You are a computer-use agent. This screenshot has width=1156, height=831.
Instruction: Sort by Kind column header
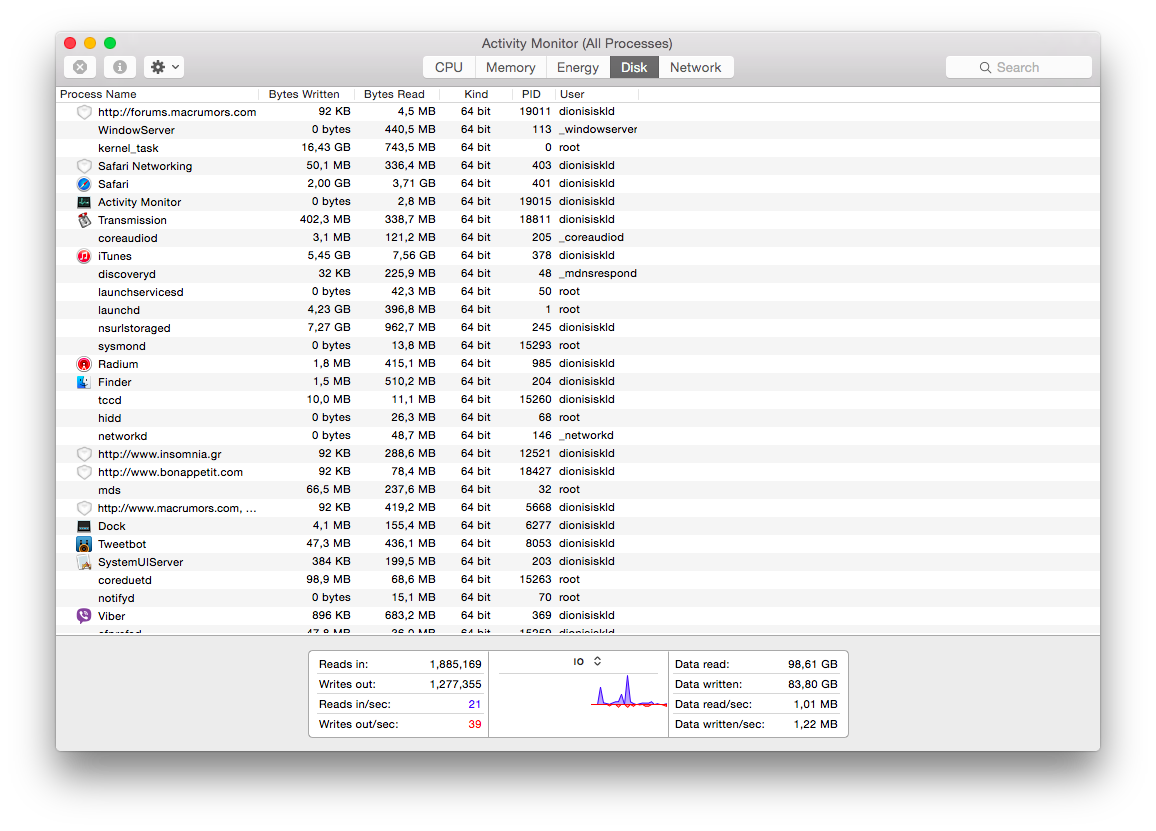tap(476, 94)
